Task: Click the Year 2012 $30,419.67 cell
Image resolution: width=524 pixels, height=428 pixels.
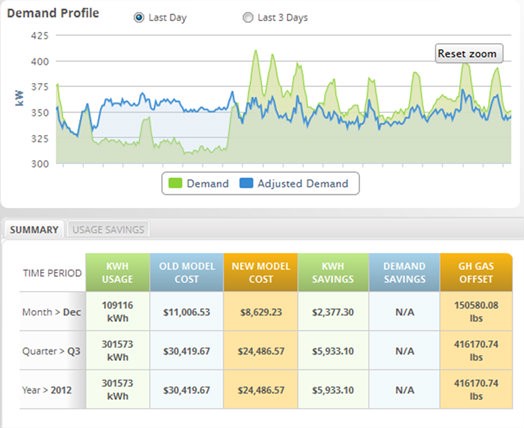Action: [x=187, y=389]
